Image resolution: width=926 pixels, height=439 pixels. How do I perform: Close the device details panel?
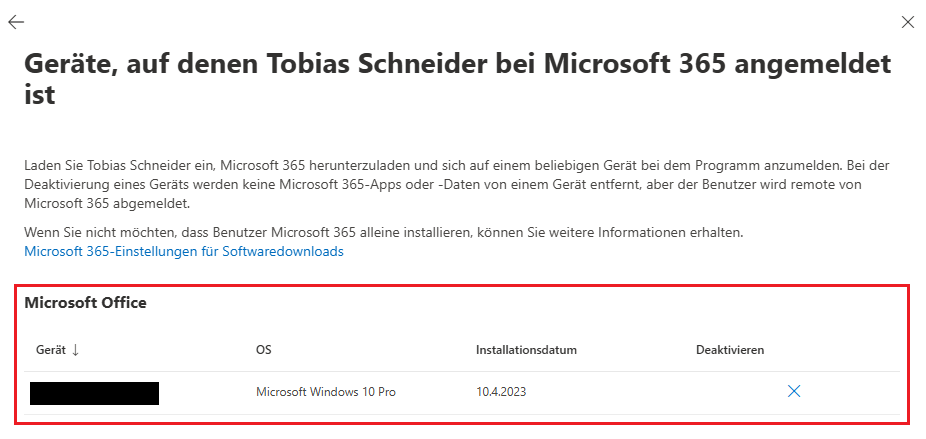point(908,22)
